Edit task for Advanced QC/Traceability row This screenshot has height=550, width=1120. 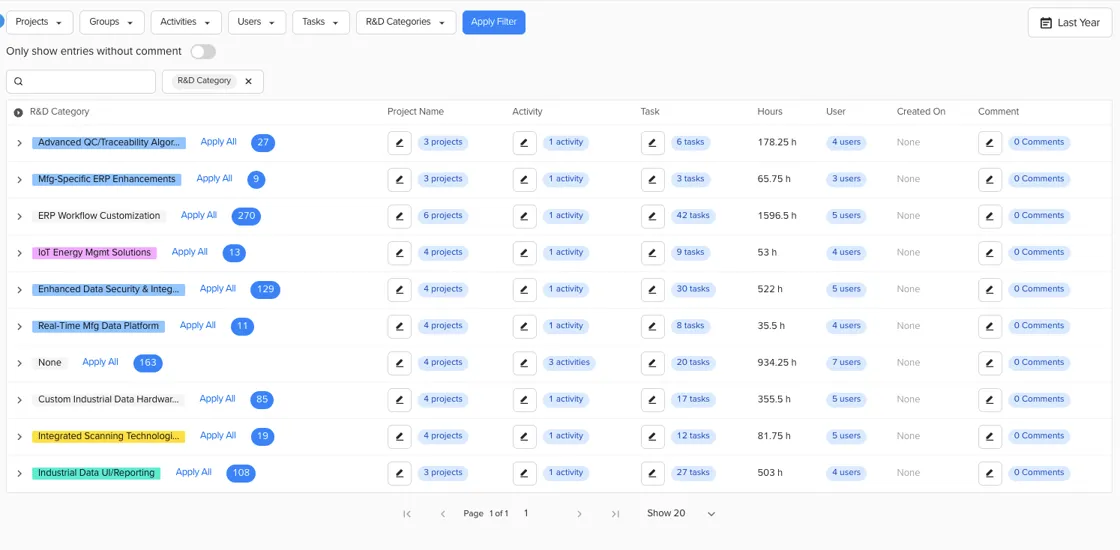point(653,143)
